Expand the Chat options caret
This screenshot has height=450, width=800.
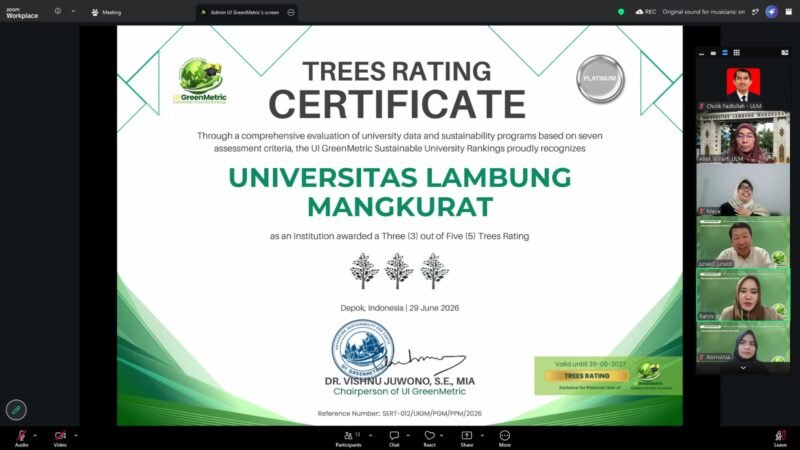coord(408,436)
